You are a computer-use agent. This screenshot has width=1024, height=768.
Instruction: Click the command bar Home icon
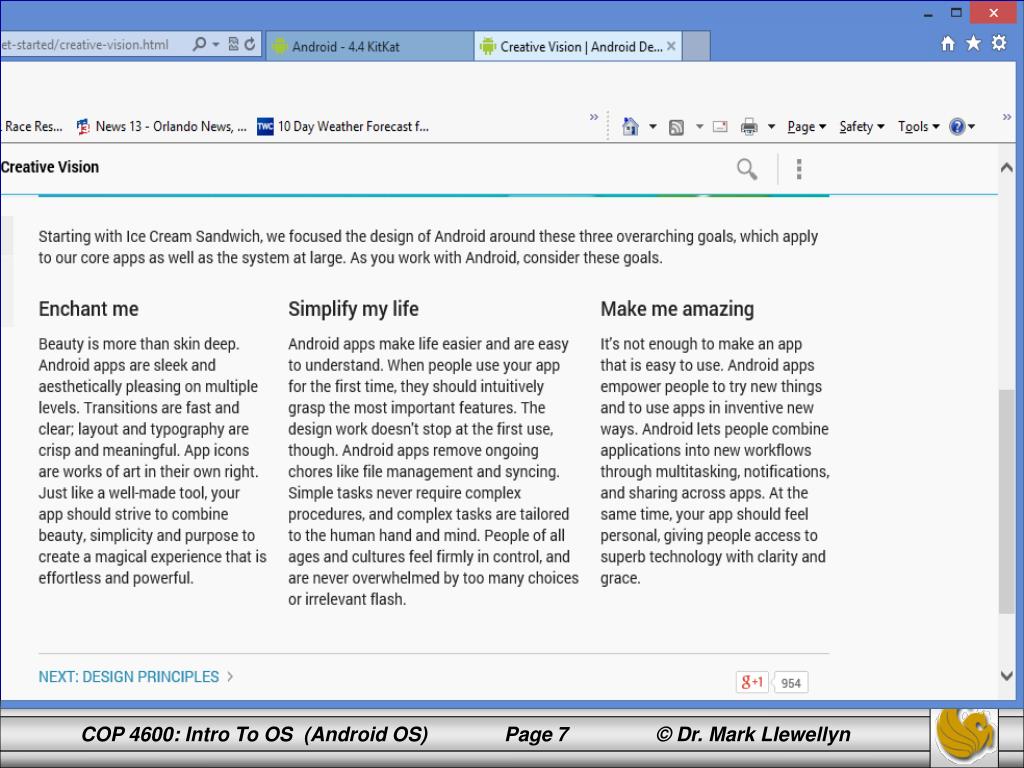point(630,127)
